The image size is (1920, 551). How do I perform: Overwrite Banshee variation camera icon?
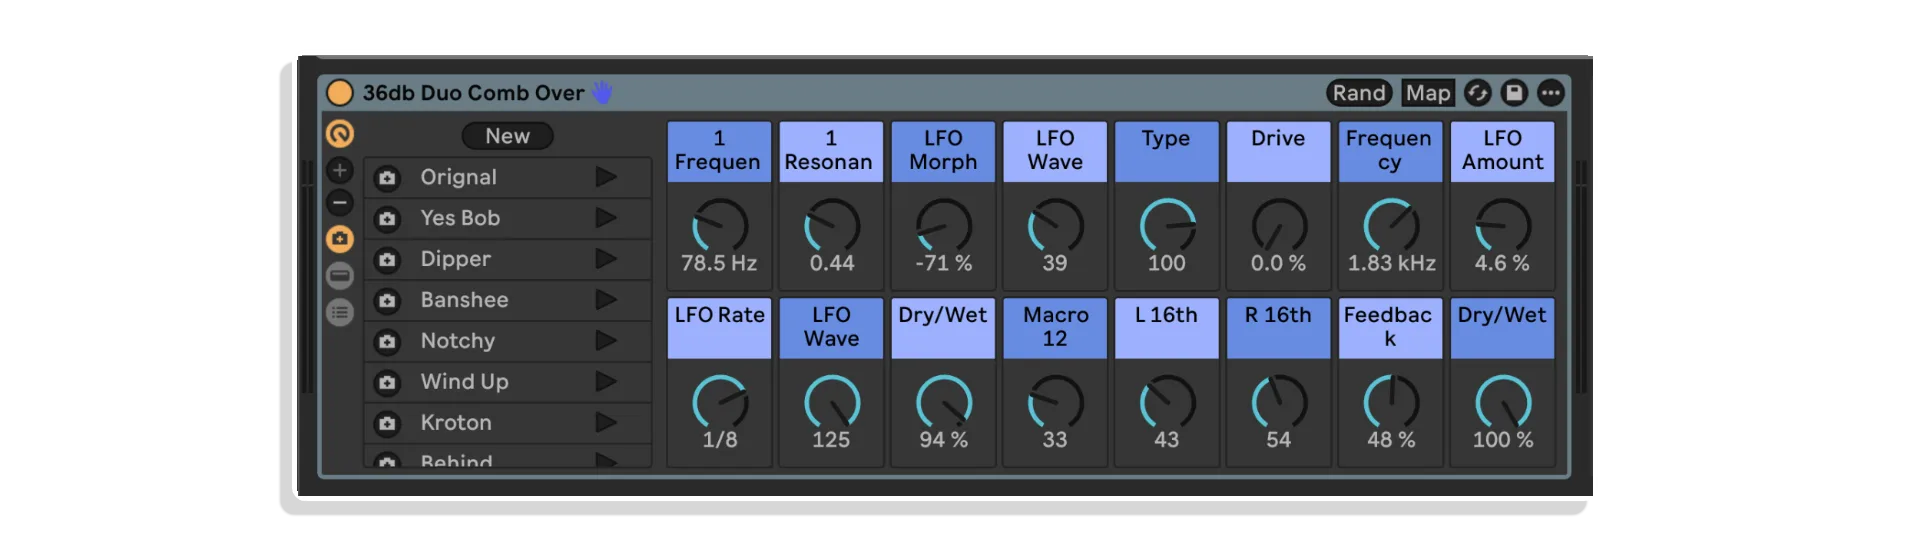(x=387, y=301)
